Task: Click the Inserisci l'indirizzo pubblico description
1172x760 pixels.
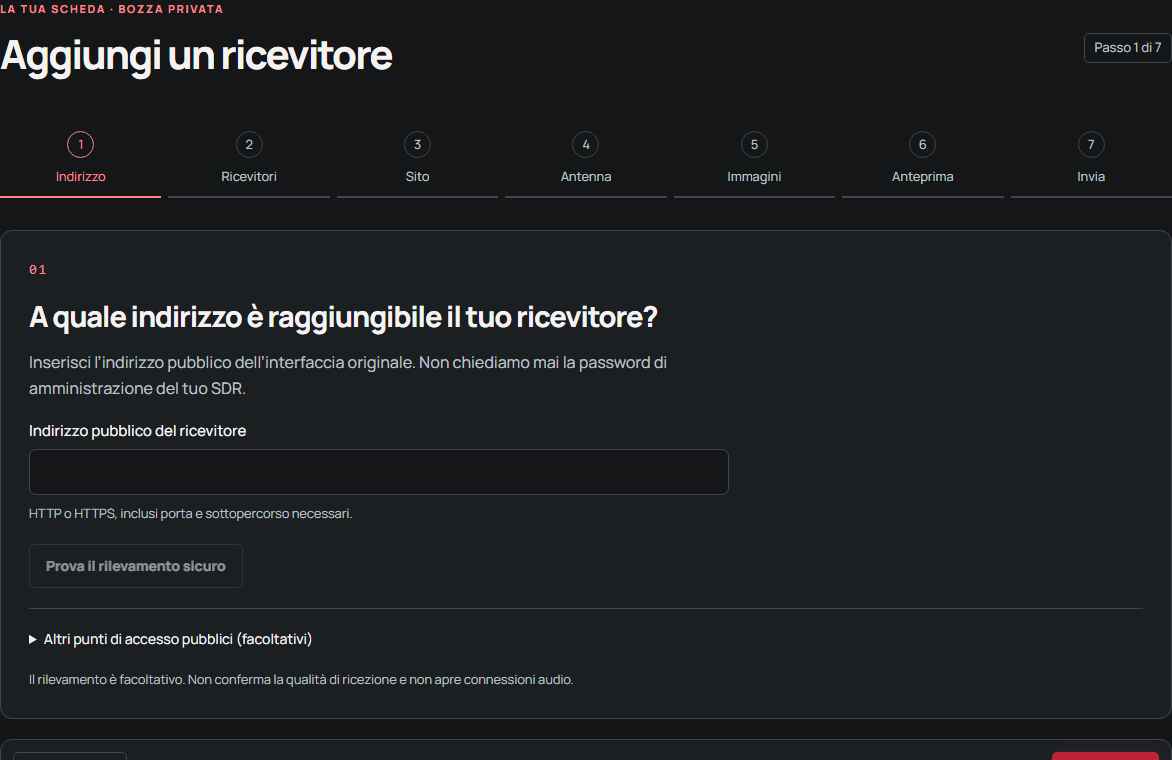Action: point(348,375)
